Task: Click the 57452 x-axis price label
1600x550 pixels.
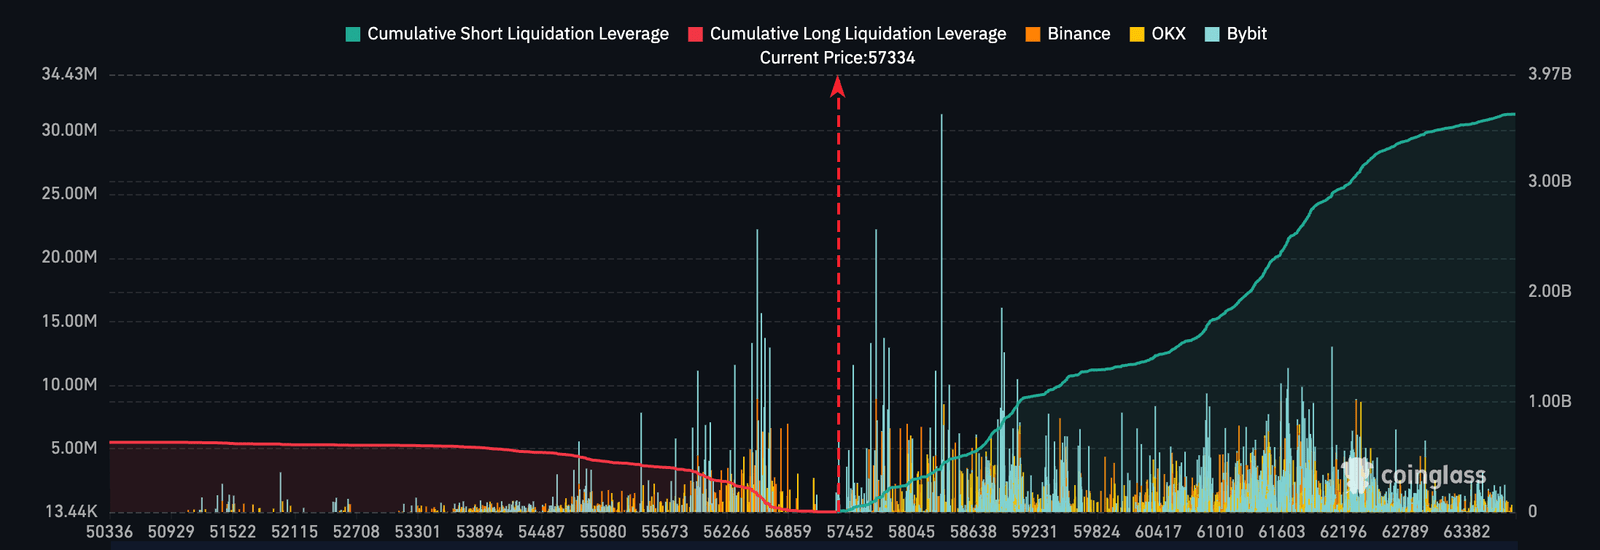Action: coord(849,532)
